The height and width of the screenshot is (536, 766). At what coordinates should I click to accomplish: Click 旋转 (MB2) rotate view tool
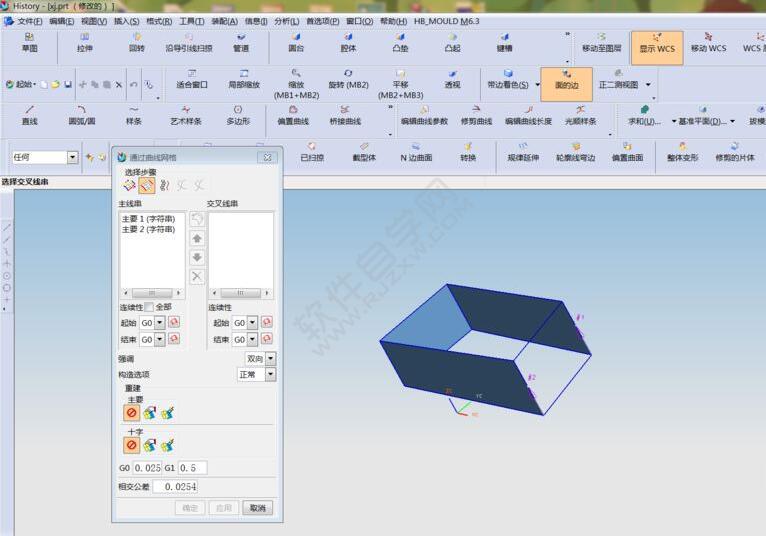tap(348, 80)
